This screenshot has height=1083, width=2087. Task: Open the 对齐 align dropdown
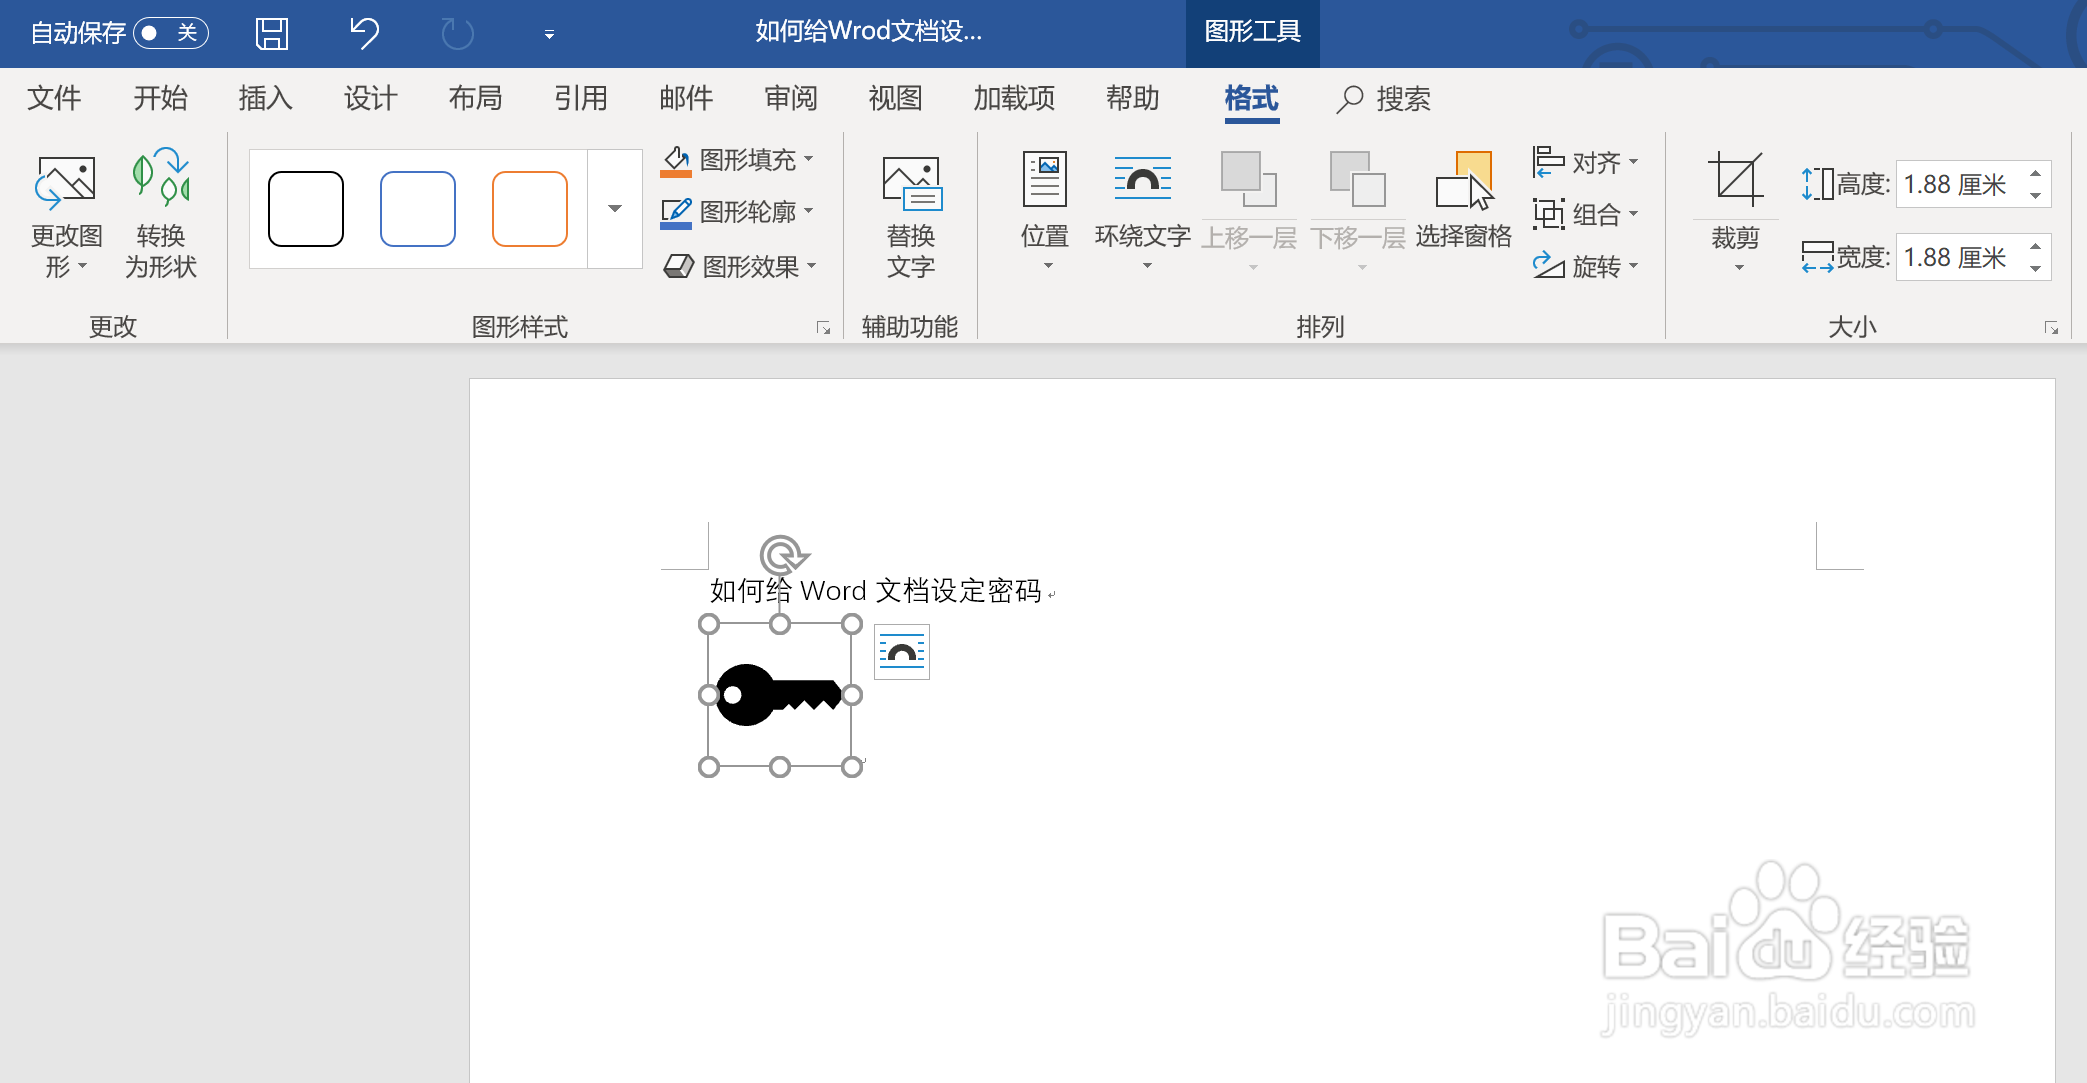point(1585,162)
